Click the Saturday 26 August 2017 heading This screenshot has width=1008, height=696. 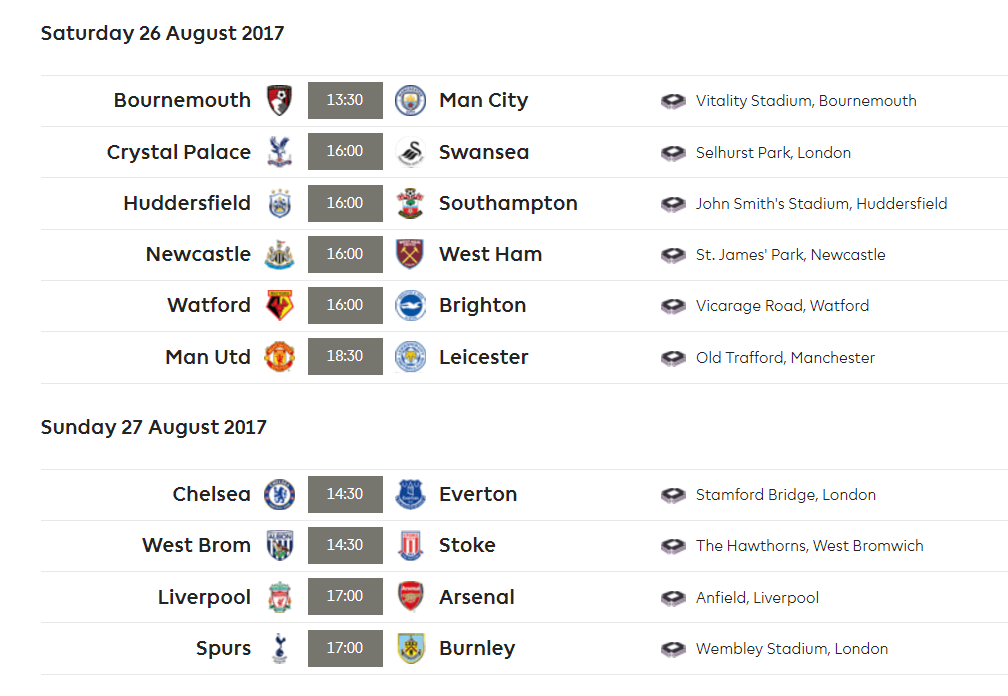[162, 33]
